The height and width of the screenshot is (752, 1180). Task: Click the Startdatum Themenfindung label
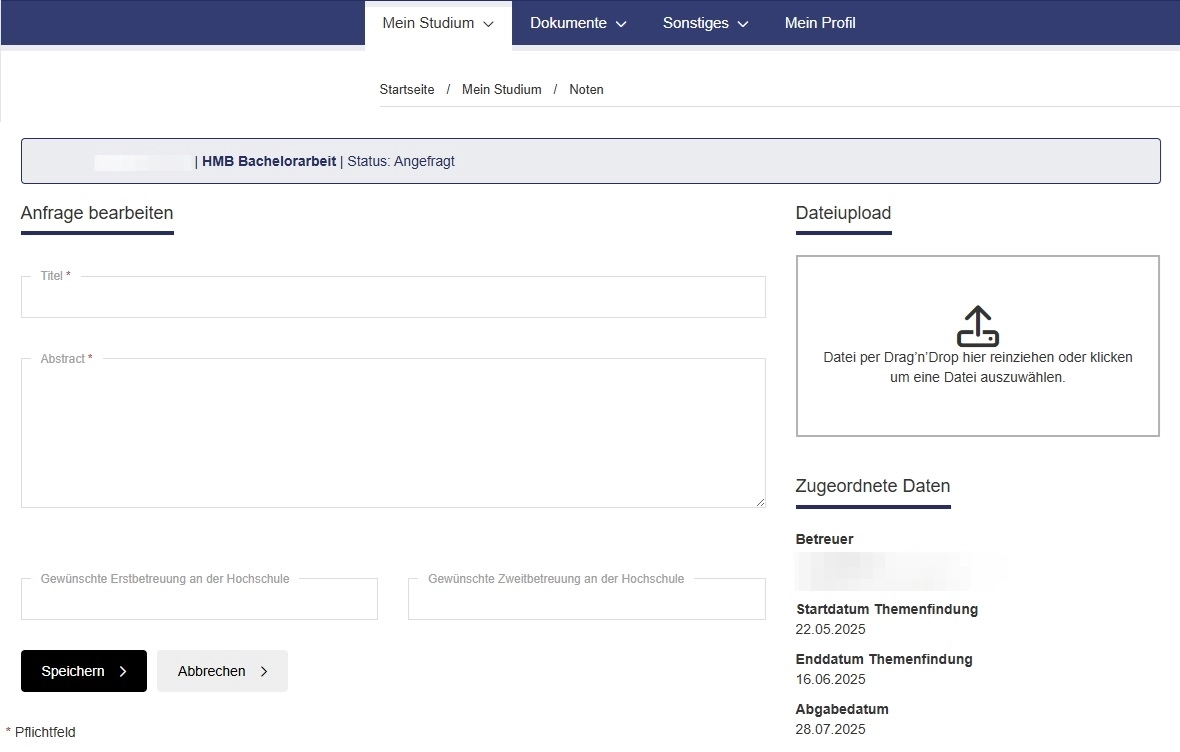pyautogui.click(x=887, y=609)
